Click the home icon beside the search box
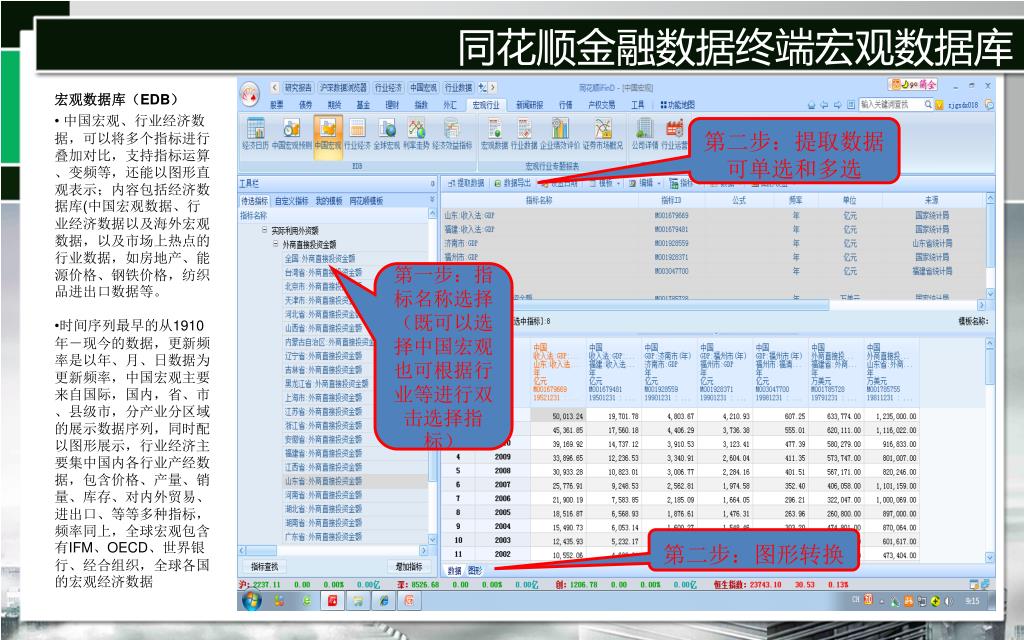This screenshot has width=1024, height=640. click(812, 104)
